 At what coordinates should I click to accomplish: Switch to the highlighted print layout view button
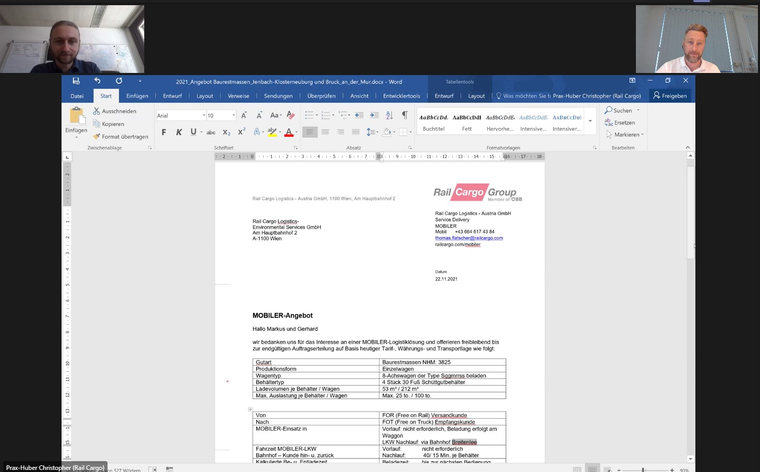tap(592, 469)
